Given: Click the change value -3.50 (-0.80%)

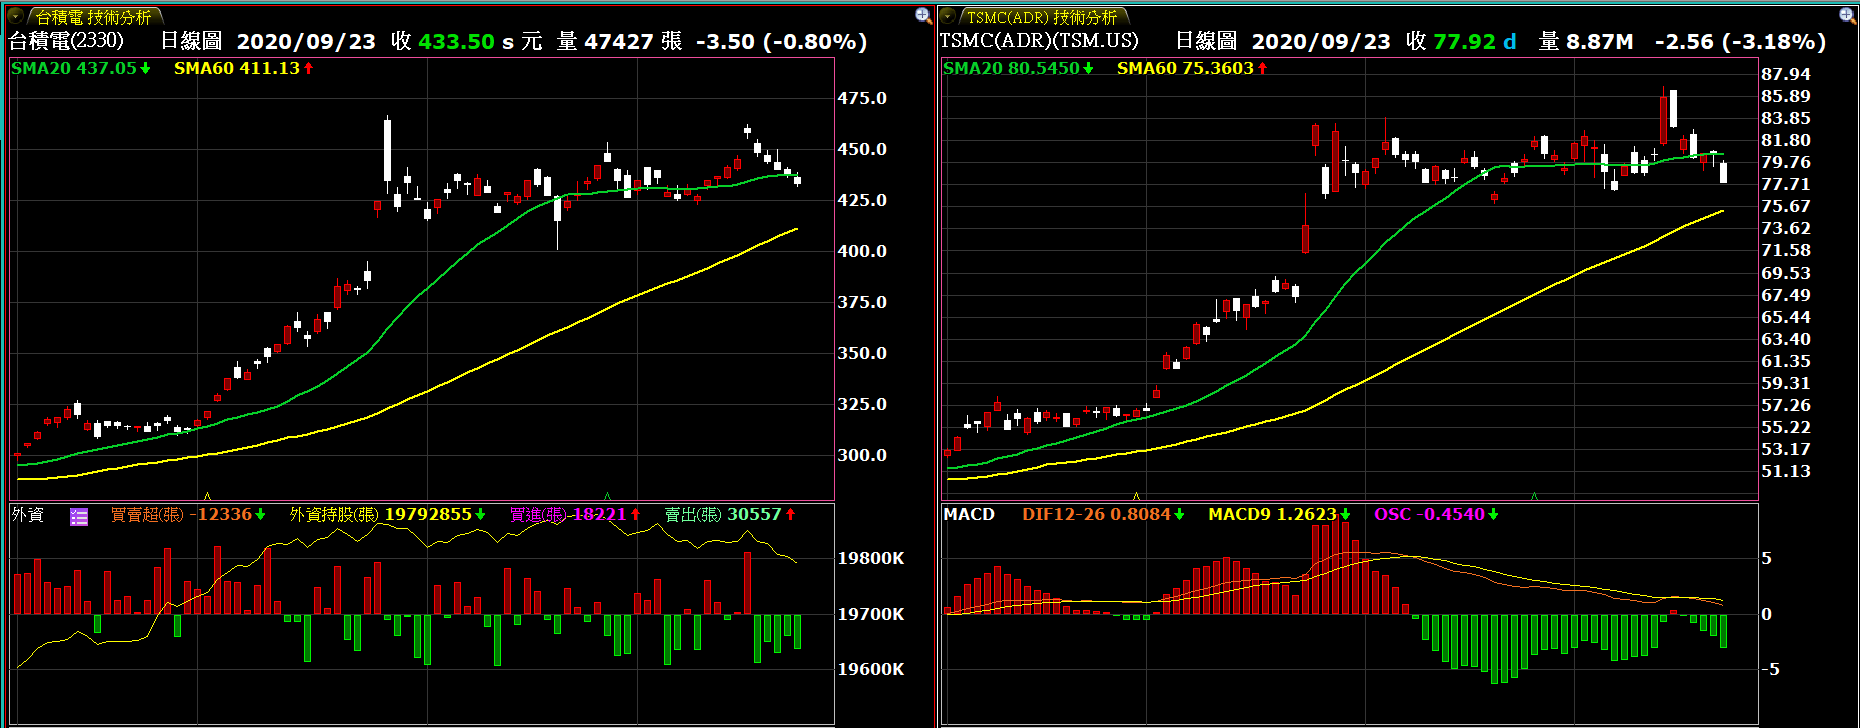Looking at the screenshot, I should [781, 42].
